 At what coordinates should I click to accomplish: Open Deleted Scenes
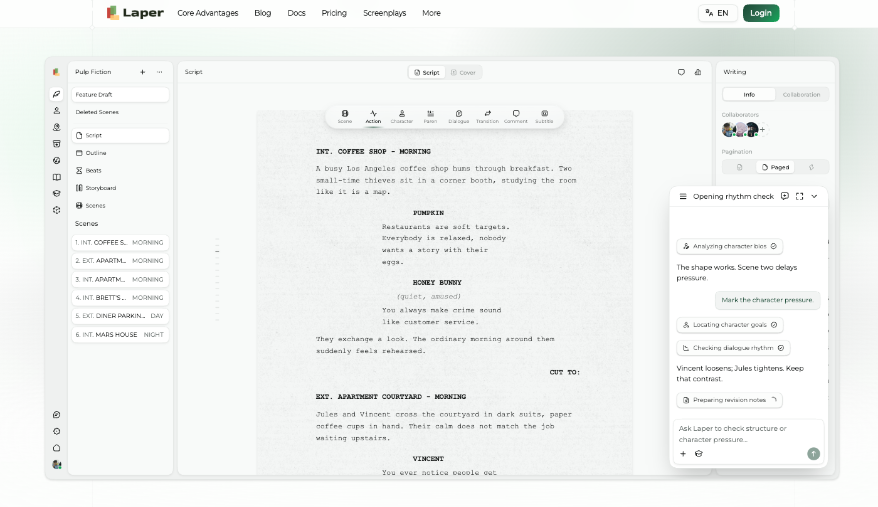[120, 112]
